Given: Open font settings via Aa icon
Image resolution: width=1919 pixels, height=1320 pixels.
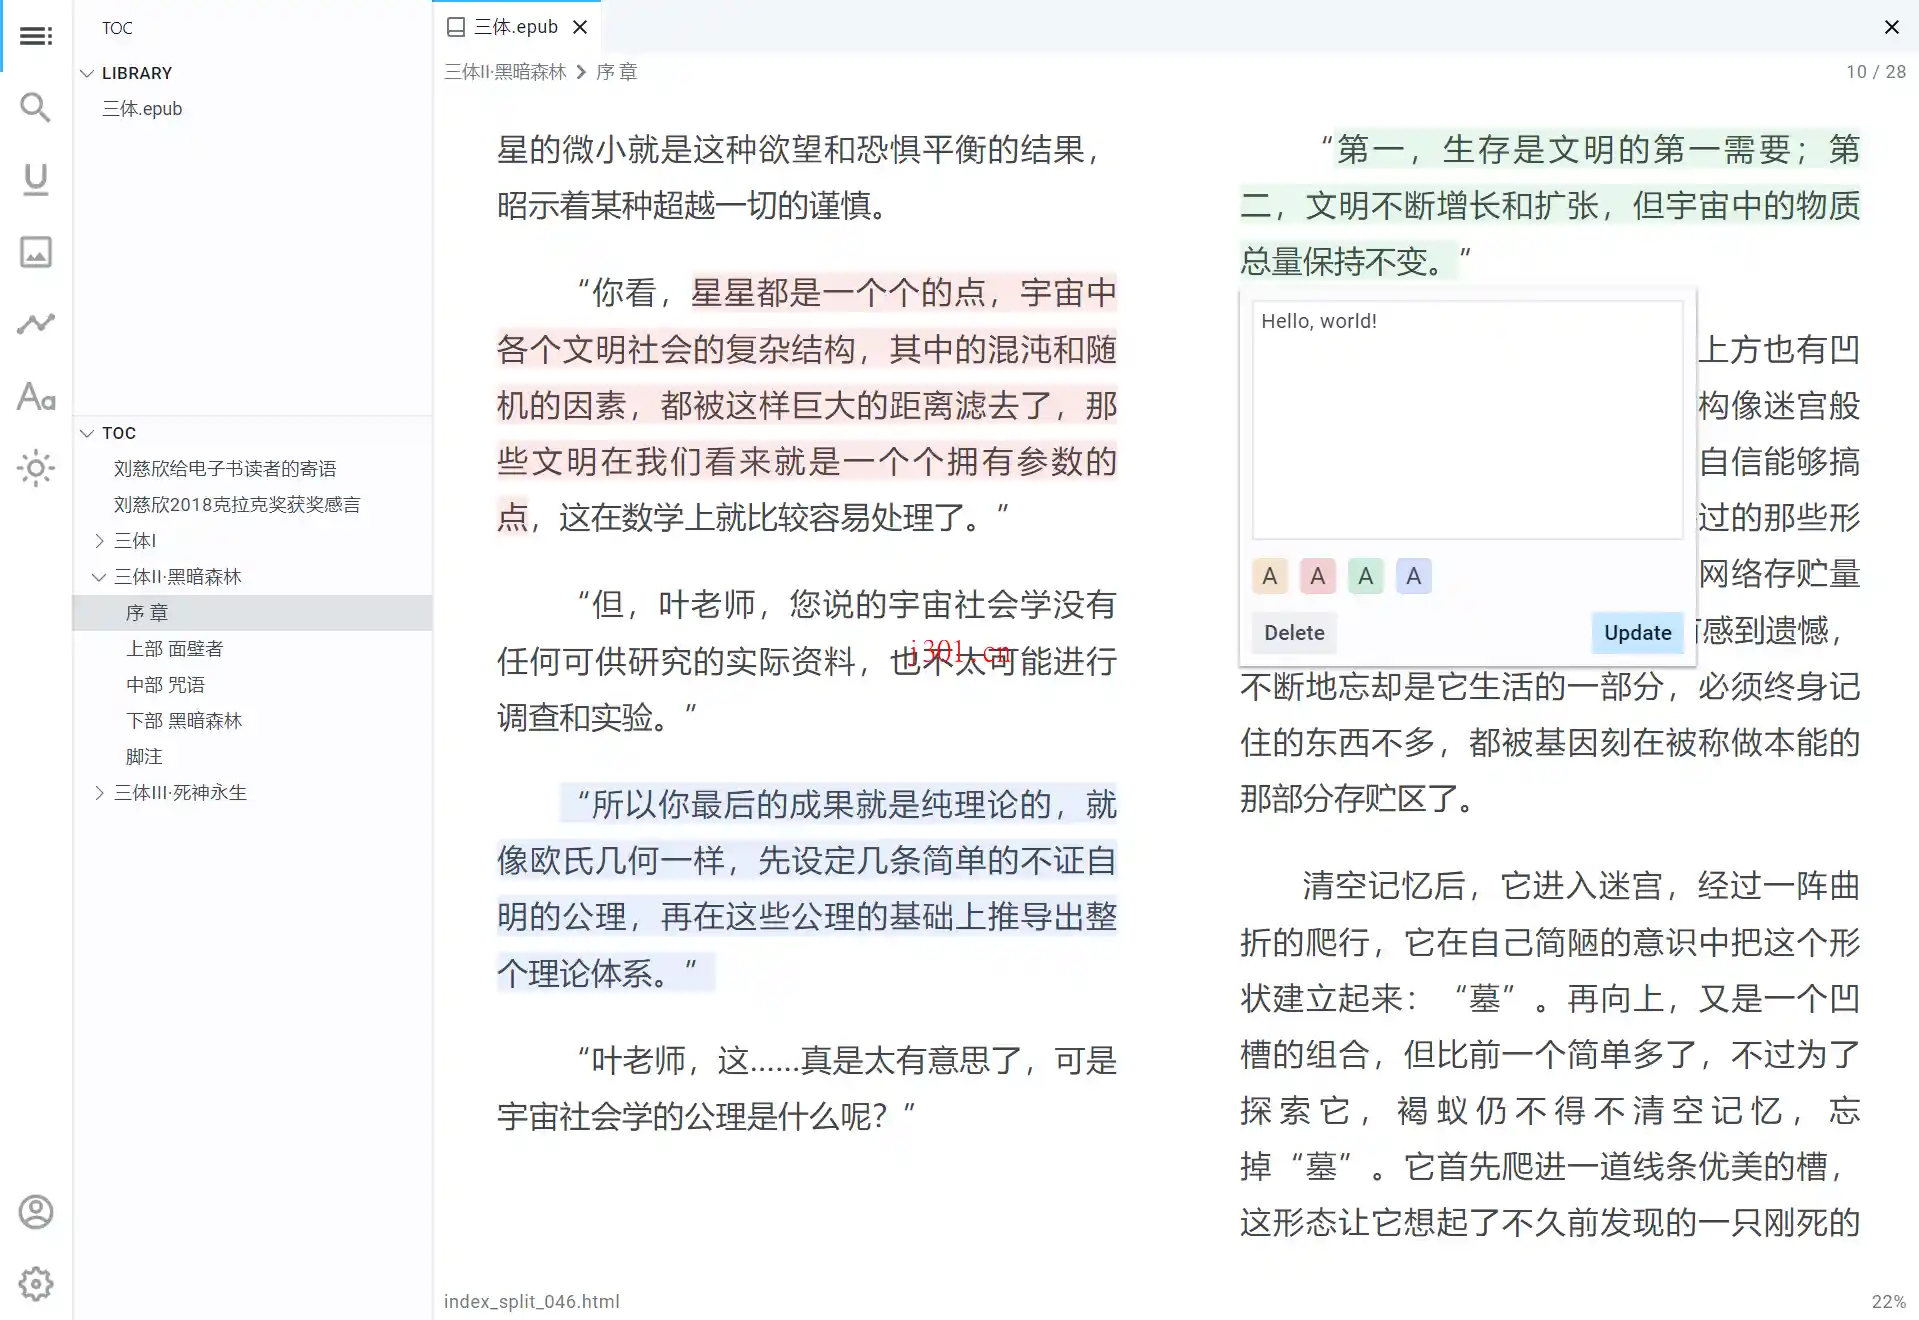Looking at the screenshot, I should (x=36, y=397).
